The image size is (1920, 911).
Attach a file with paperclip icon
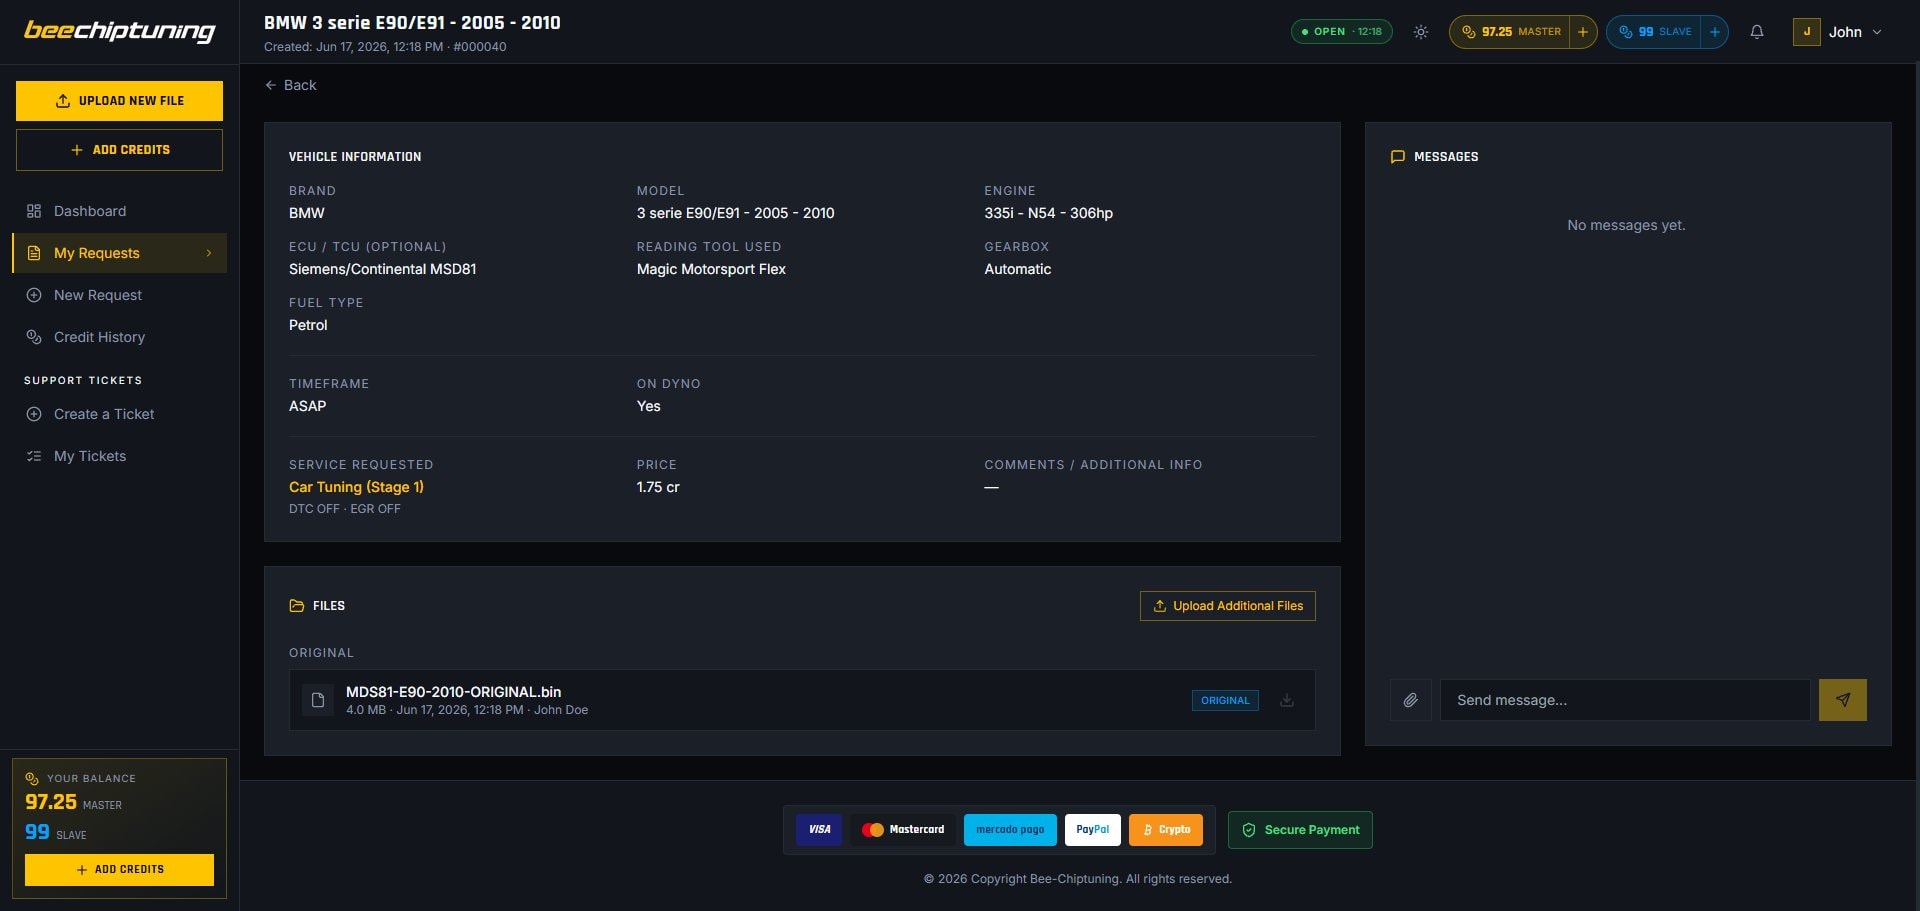[x=1410, y=700]
